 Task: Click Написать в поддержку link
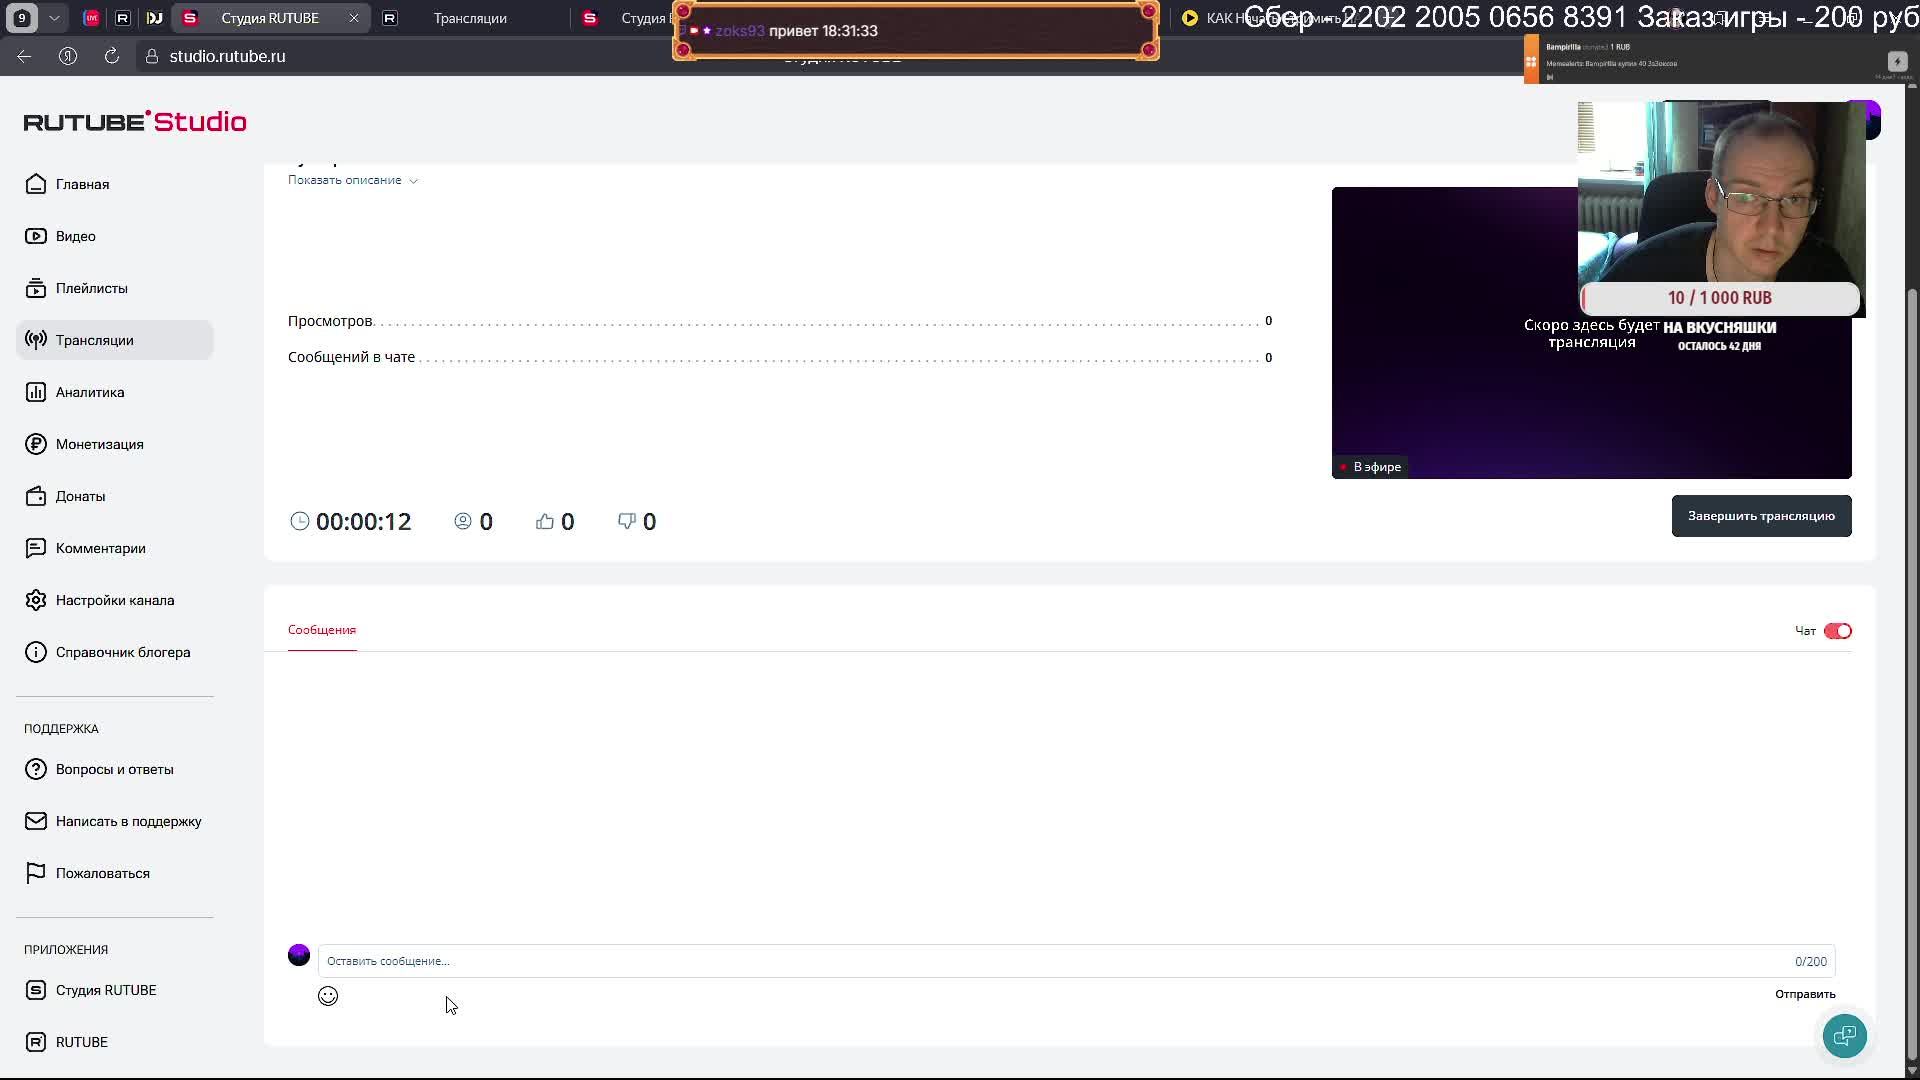[x=128, y=821]
